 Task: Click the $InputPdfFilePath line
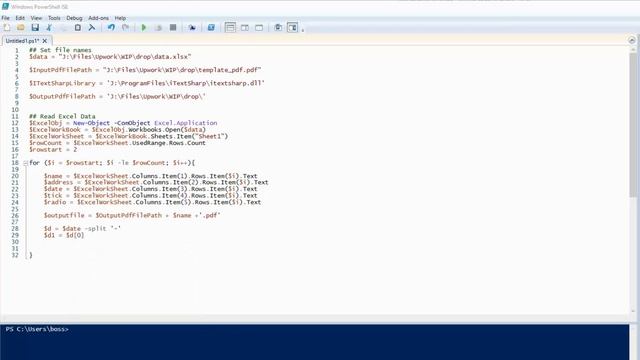(145, 70)
